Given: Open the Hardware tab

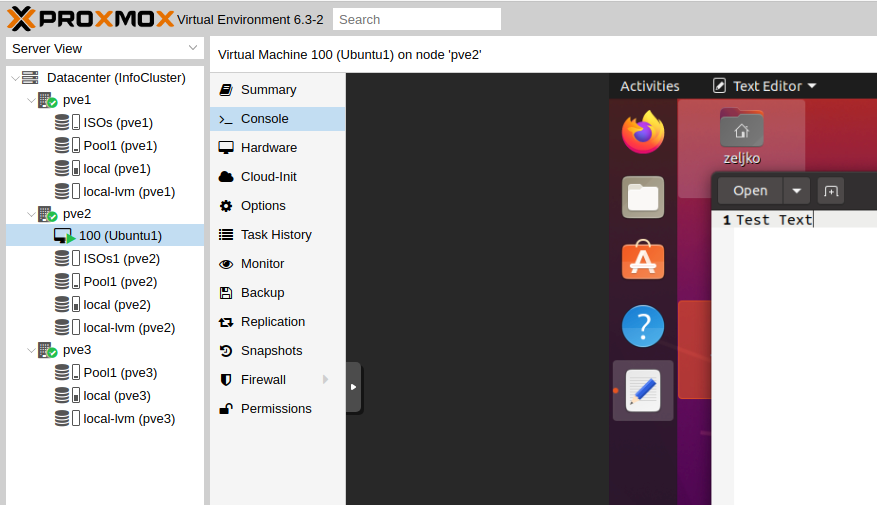Looking at the screenshot, I should (x=277, y=148).
